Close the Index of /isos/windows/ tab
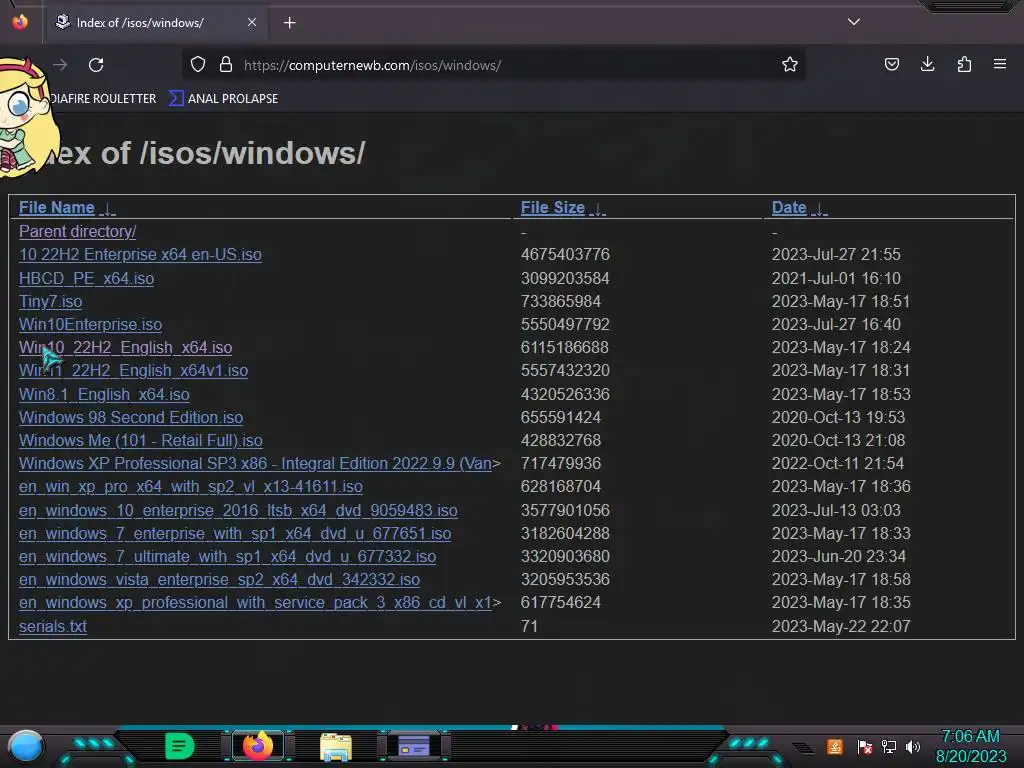Viewport: 1024px width, 768px height. pos(252,22)
